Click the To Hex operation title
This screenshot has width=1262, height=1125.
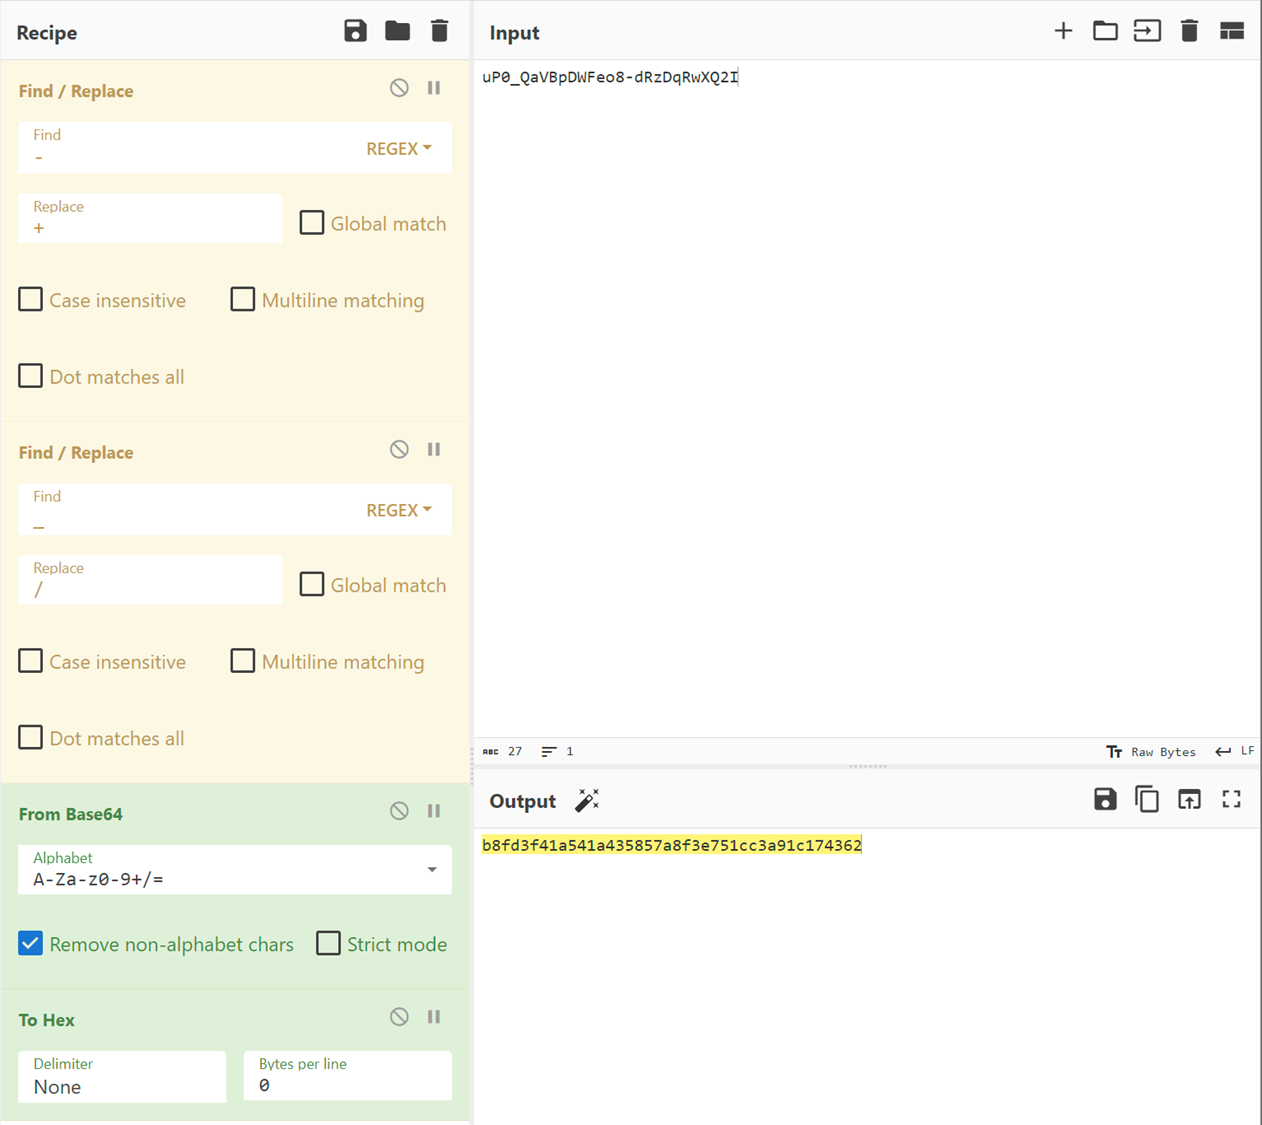pos(47,1020)
